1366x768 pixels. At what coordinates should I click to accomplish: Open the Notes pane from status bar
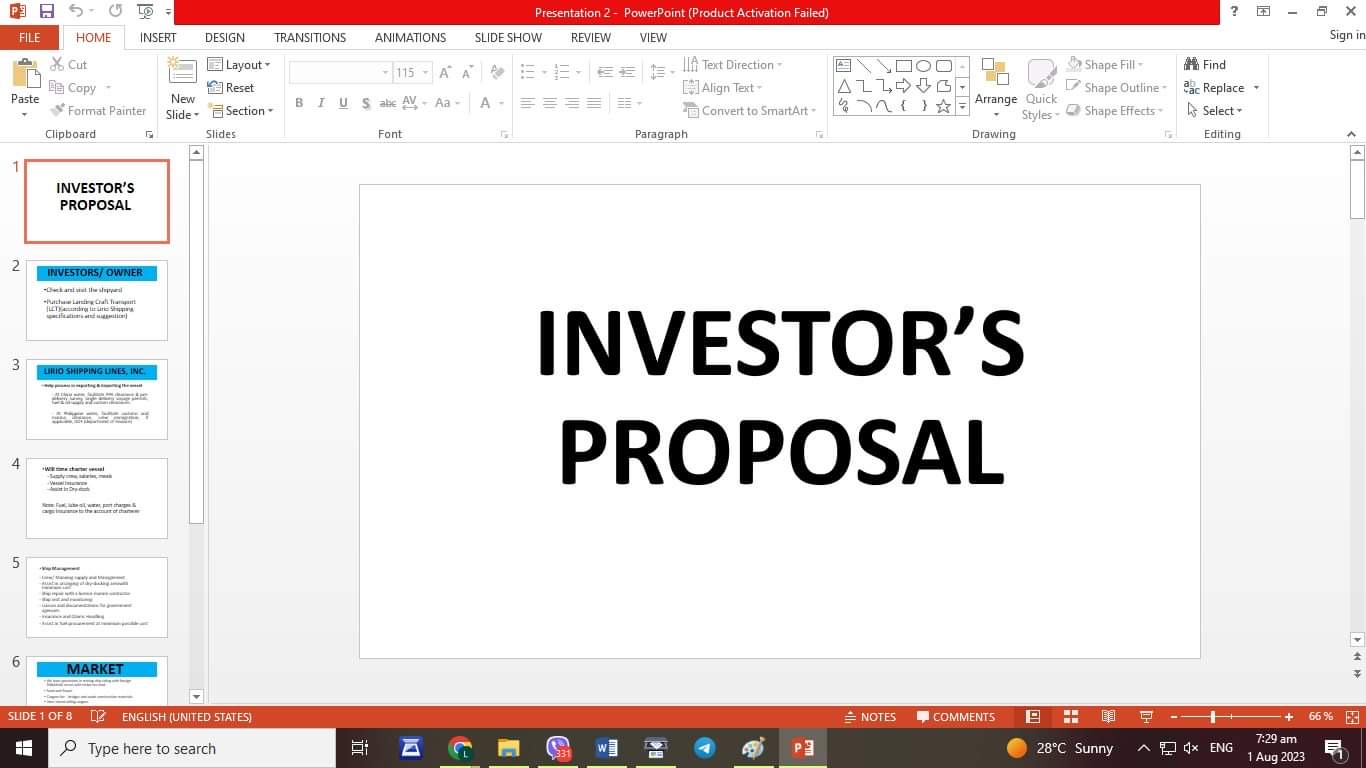point(870,717)
